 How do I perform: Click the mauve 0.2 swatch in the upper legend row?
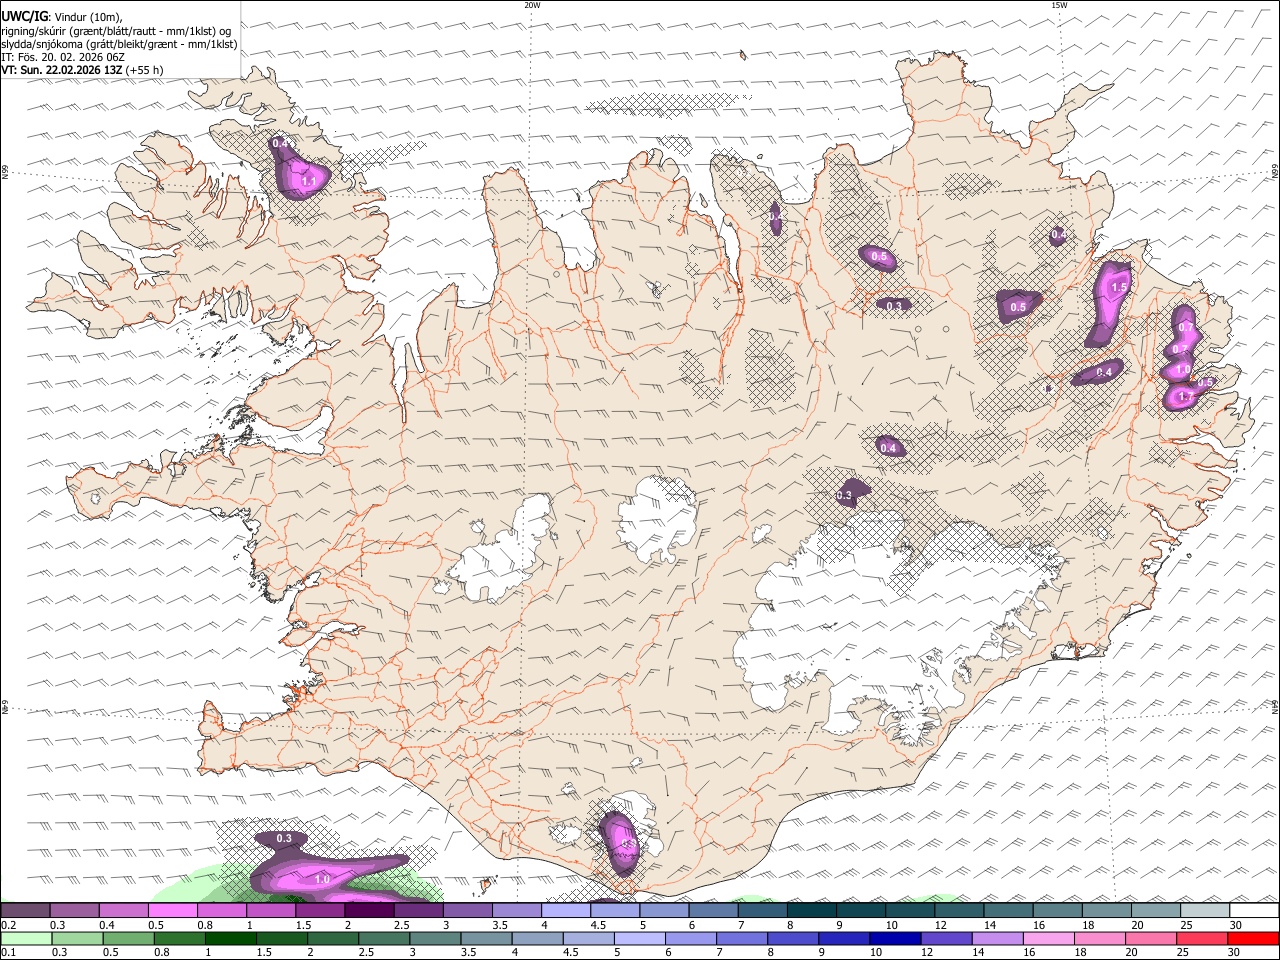coord(25,910)
